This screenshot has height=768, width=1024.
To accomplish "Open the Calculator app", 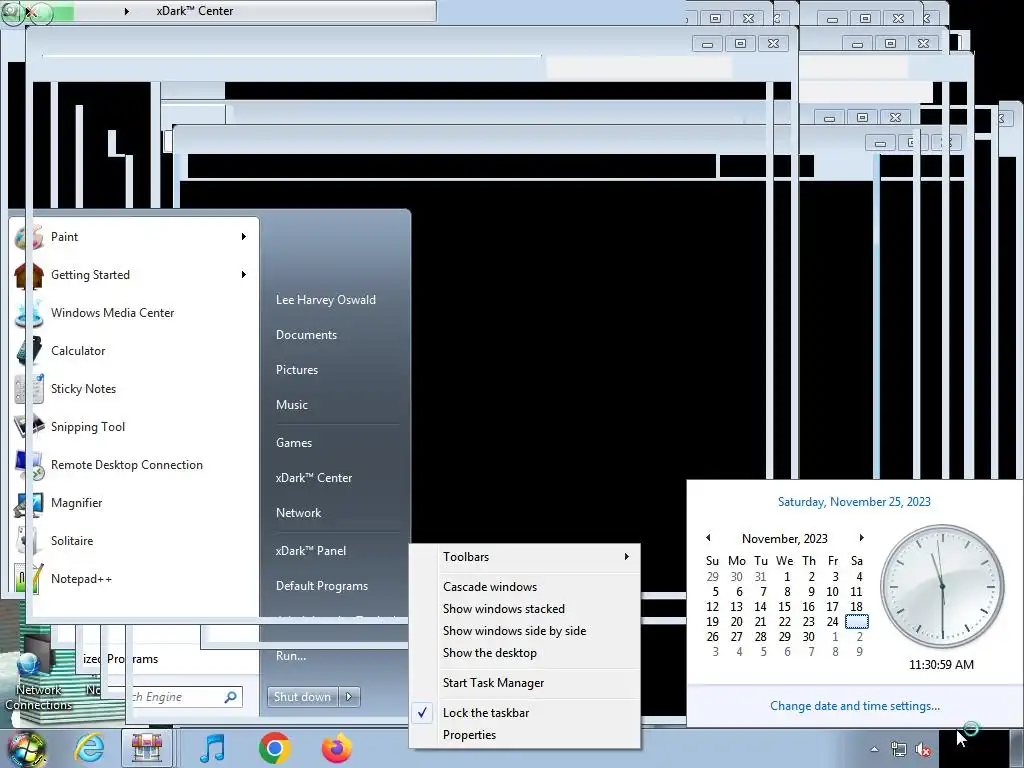I will [134, 351].
